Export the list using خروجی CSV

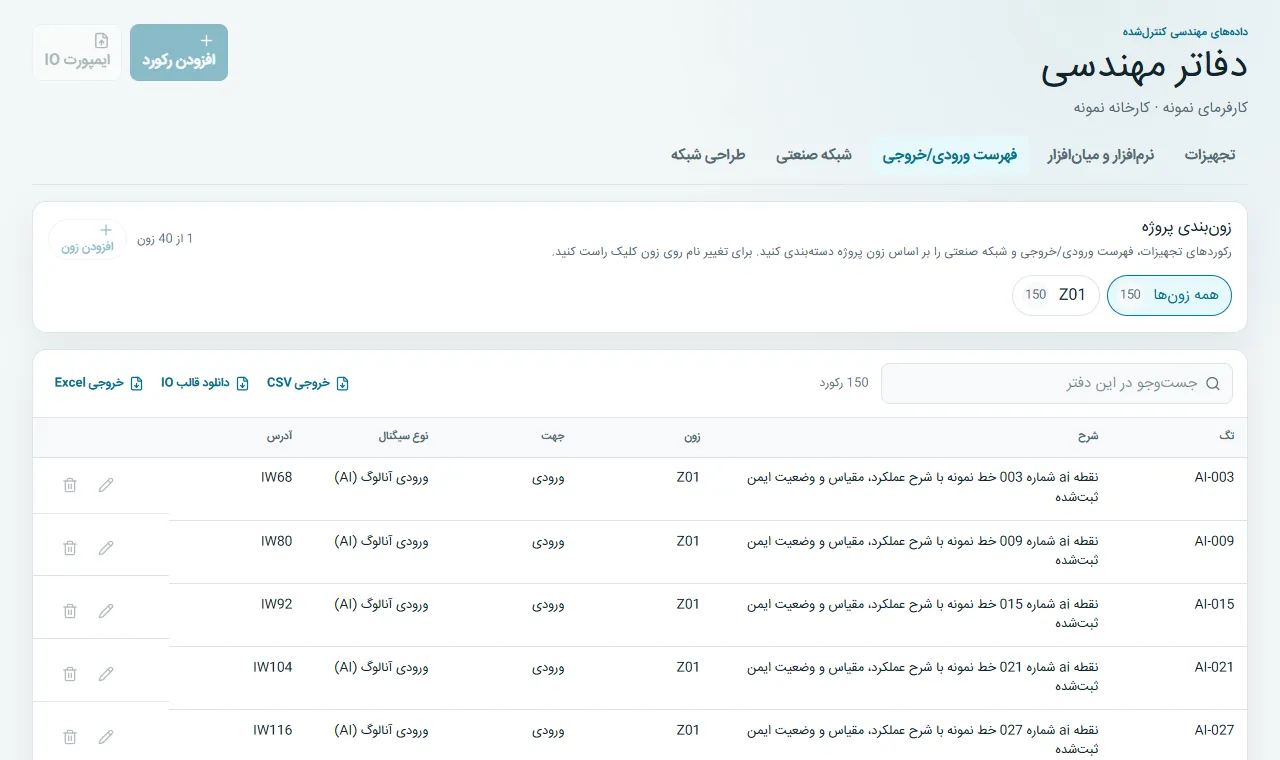(x=308, y=383)
